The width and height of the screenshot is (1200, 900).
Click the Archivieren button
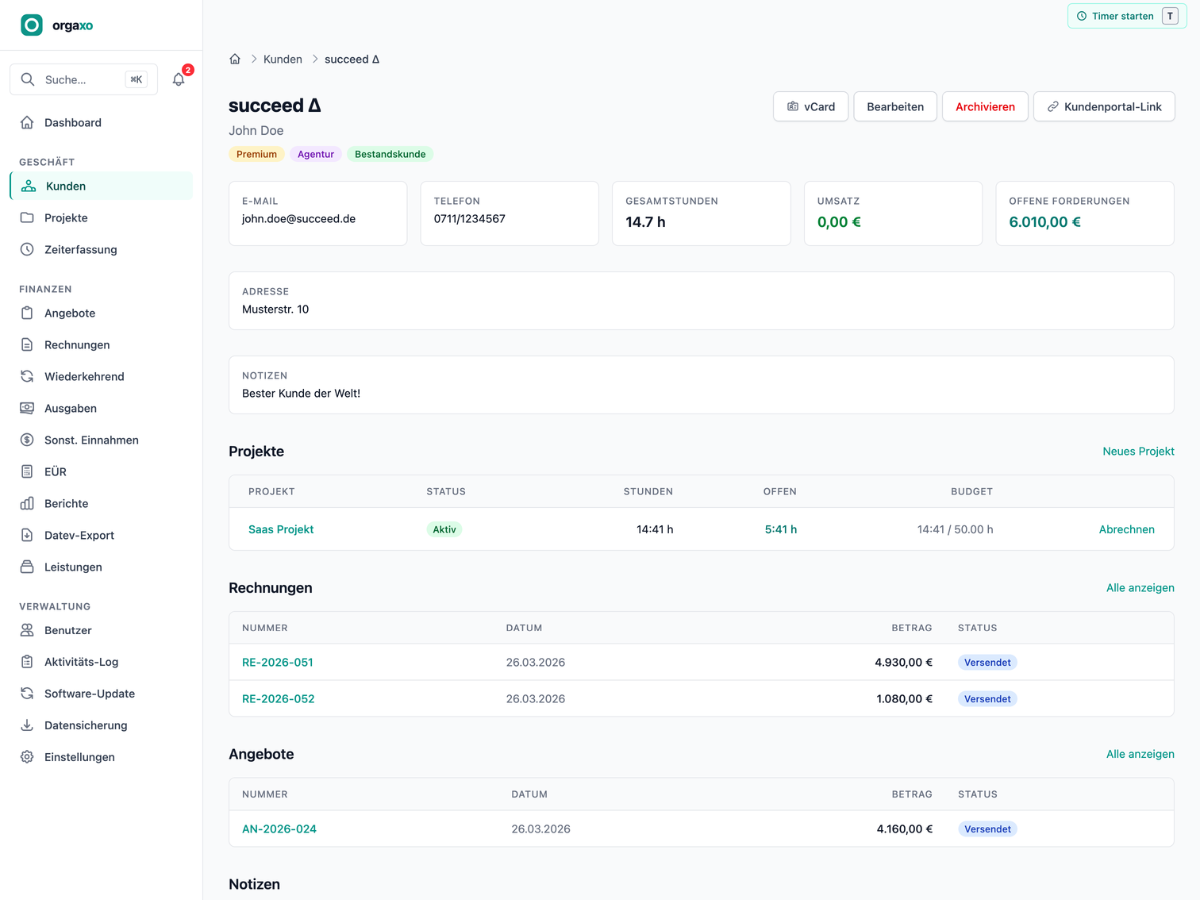[985, 106]
